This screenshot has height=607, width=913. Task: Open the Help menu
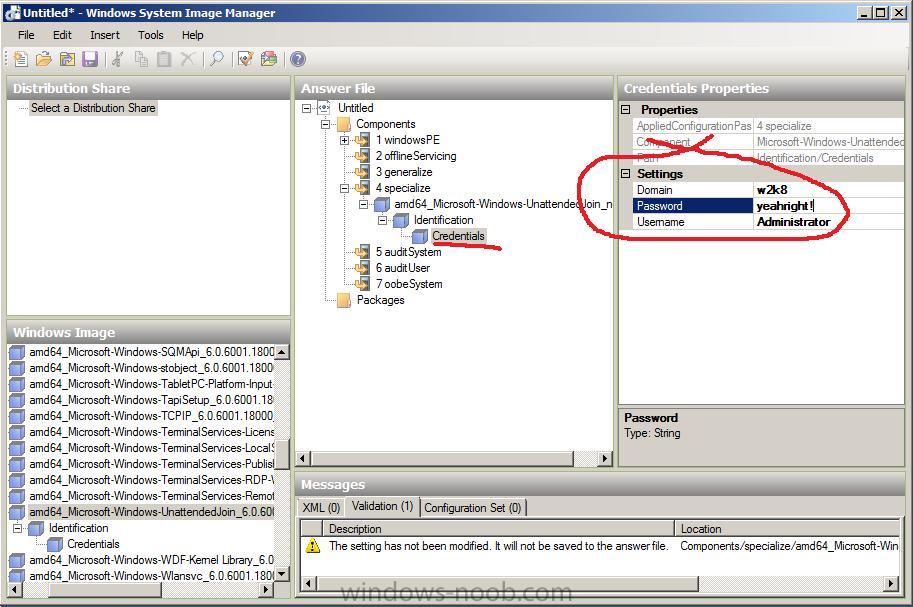pyautogui.click(x=193, y=35)
